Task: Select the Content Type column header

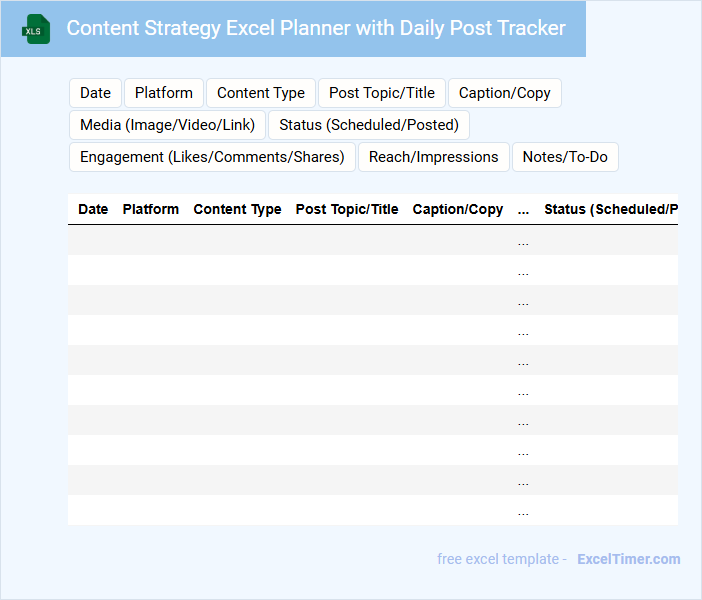Action: [x=237, y=209]
